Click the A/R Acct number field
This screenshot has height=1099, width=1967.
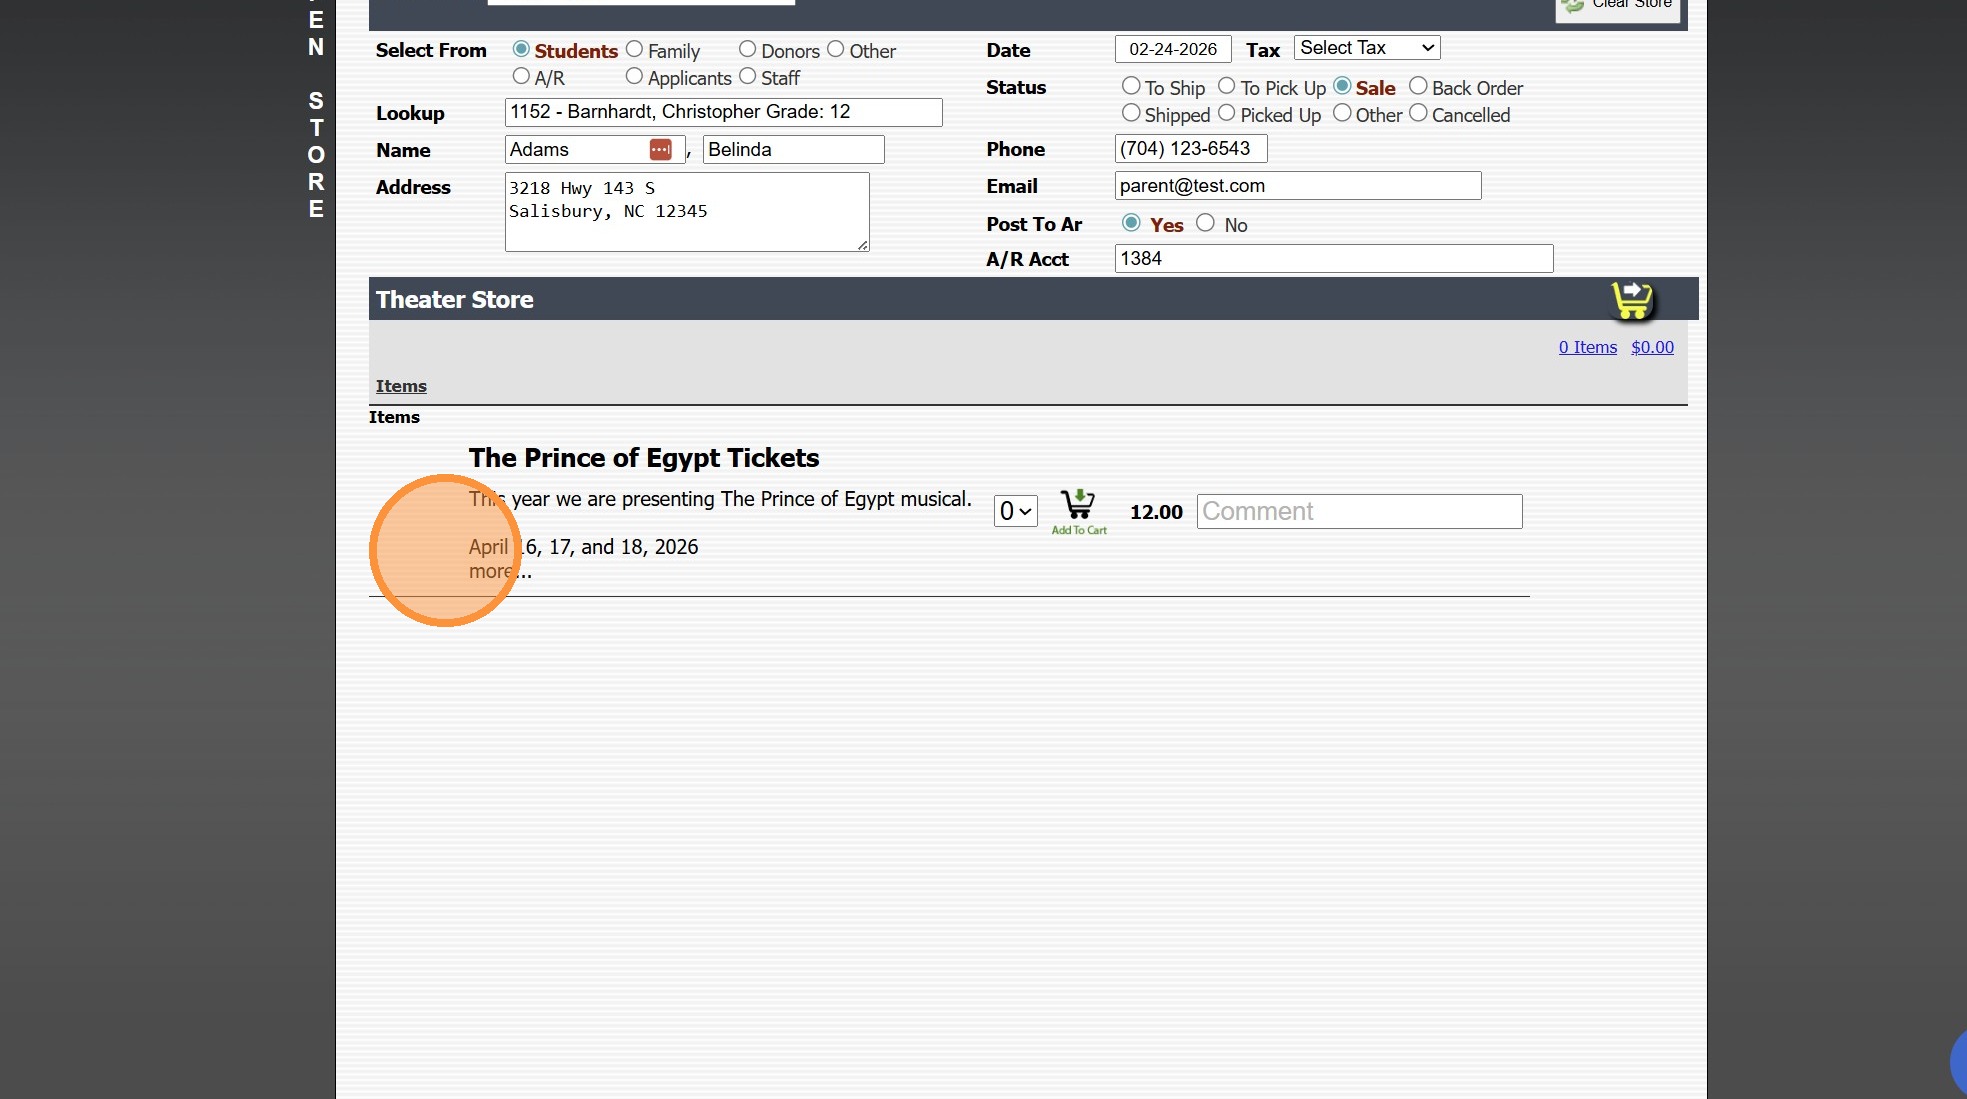1333,259
